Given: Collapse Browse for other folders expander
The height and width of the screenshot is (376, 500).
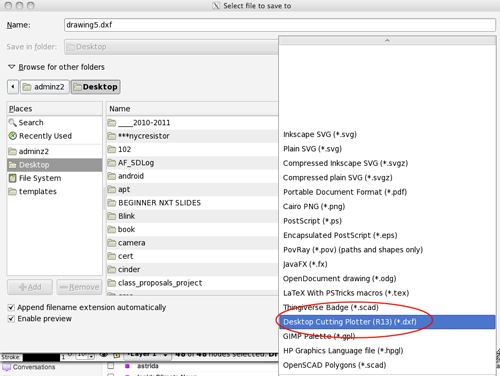Looking at the screenshot, I should pos(12,67).
